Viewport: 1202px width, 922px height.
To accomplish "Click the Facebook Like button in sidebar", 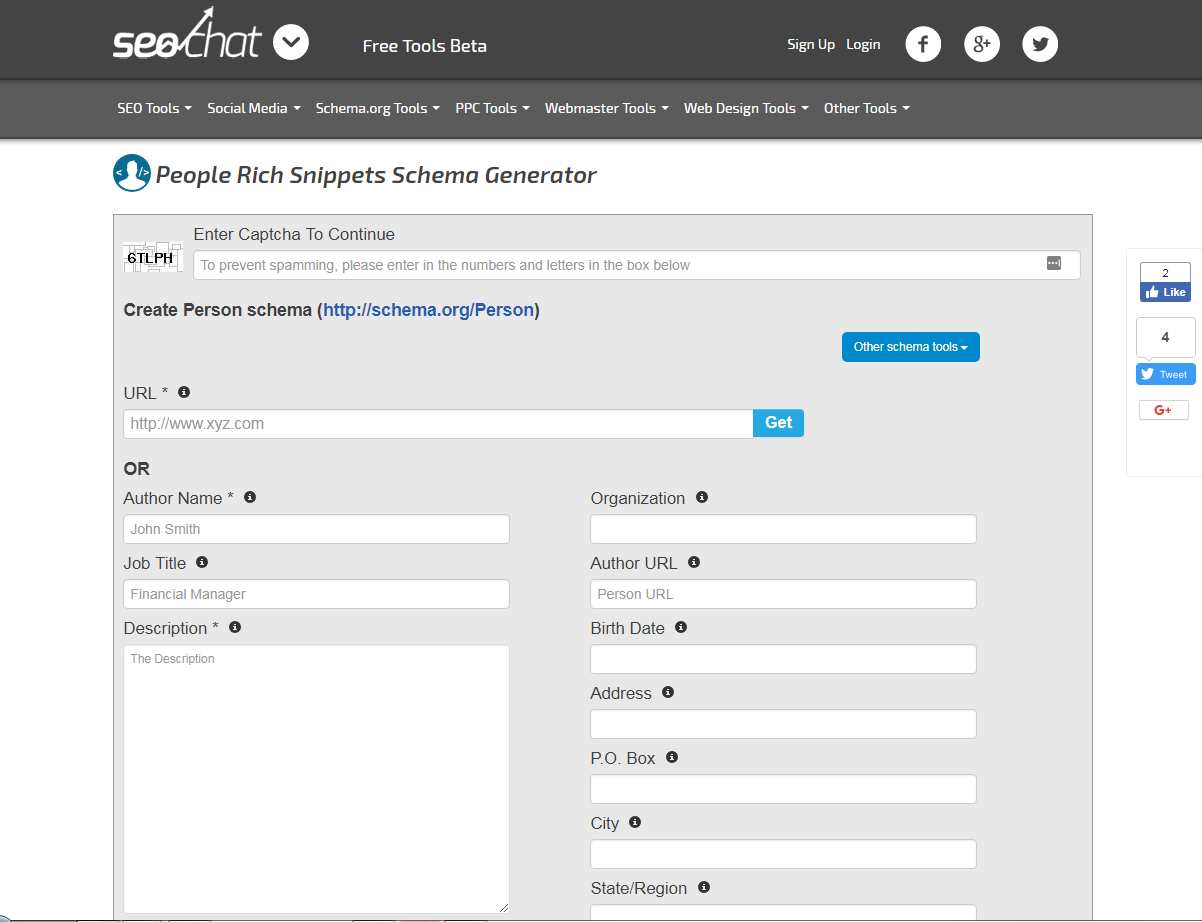I will (x=1165, y=292).
